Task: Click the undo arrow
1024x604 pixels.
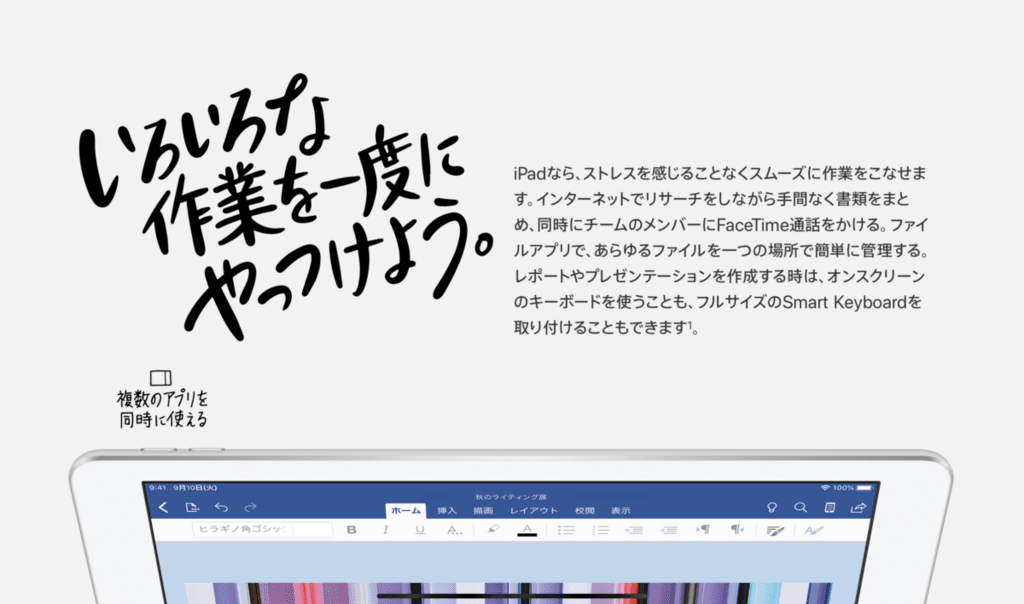Action: click(221, 507)
